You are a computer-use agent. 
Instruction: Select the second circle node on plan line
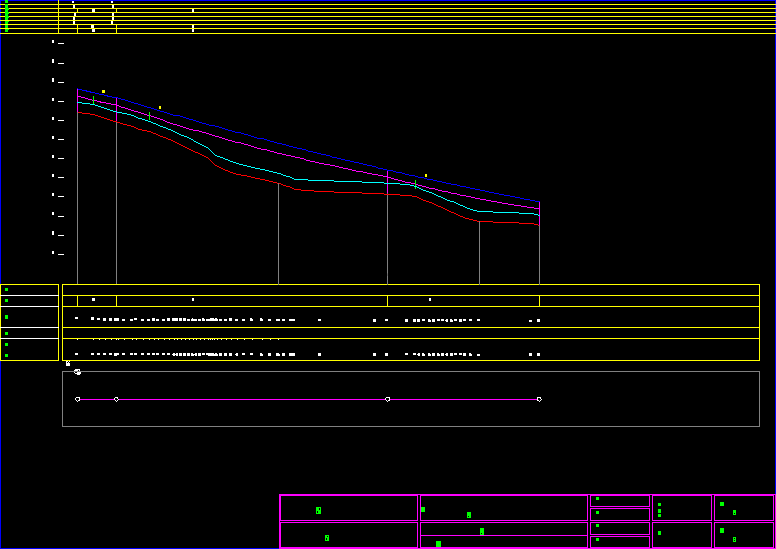point(116,399)
